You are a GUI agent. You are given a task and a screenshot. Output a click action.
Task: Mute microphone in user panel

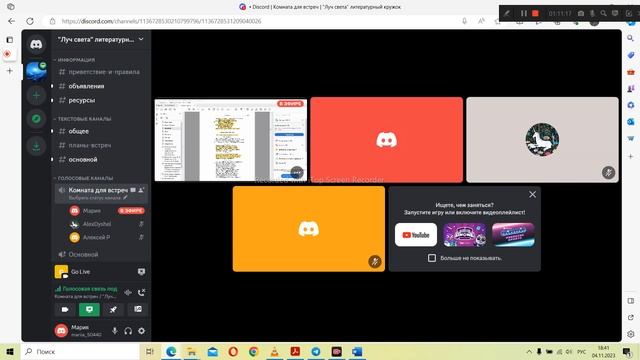click(x=115, y=331)
